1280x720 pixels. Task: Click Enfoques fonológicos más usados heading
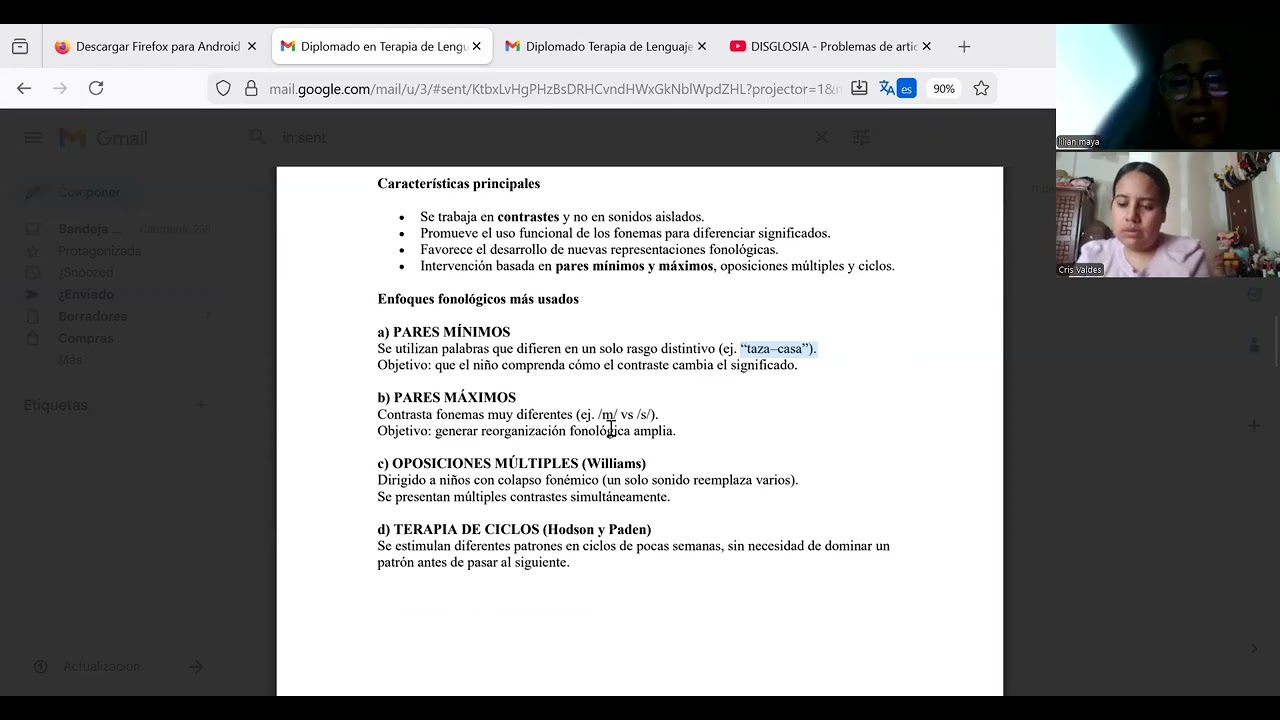pos(478,299)
